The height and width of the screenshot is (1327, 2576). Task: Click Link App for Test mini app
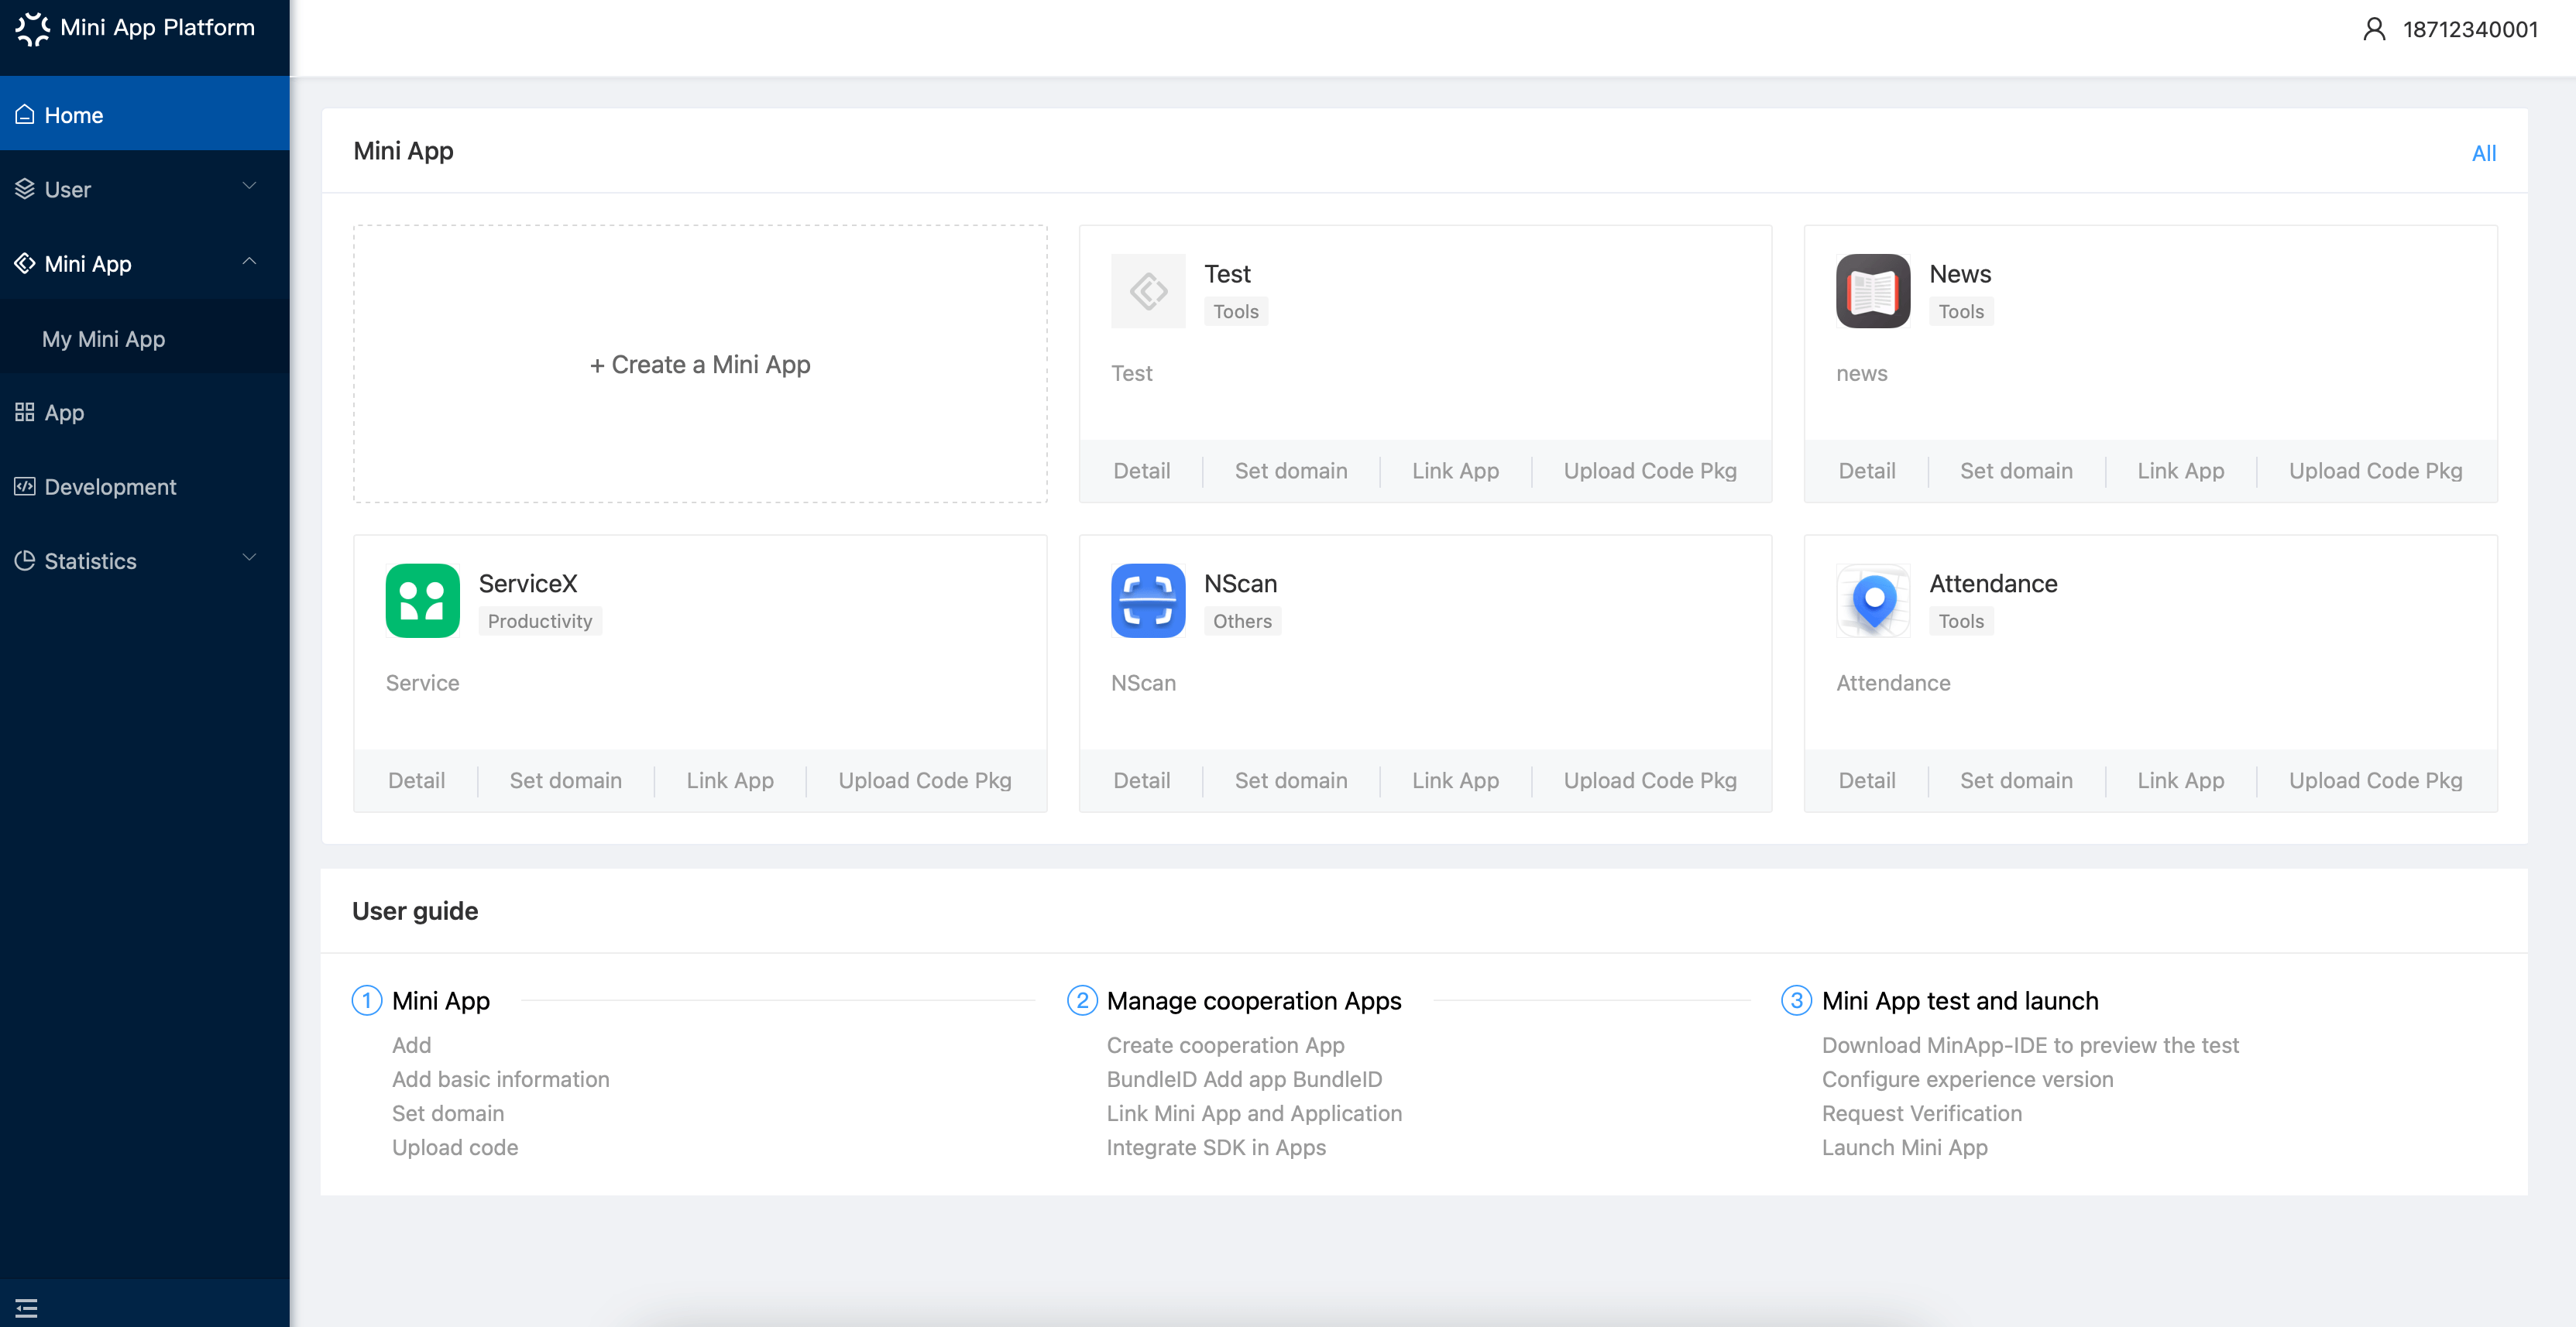point(1455,471)
